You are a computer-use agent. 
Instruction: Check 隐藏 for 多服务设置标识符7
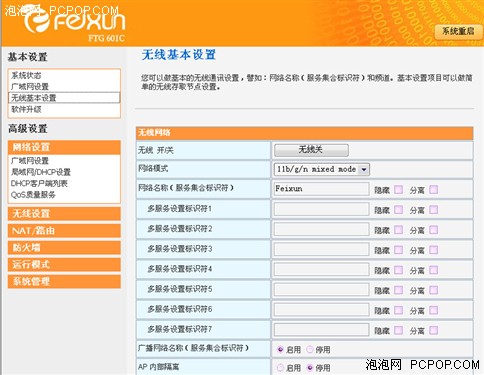coord(398,330)
